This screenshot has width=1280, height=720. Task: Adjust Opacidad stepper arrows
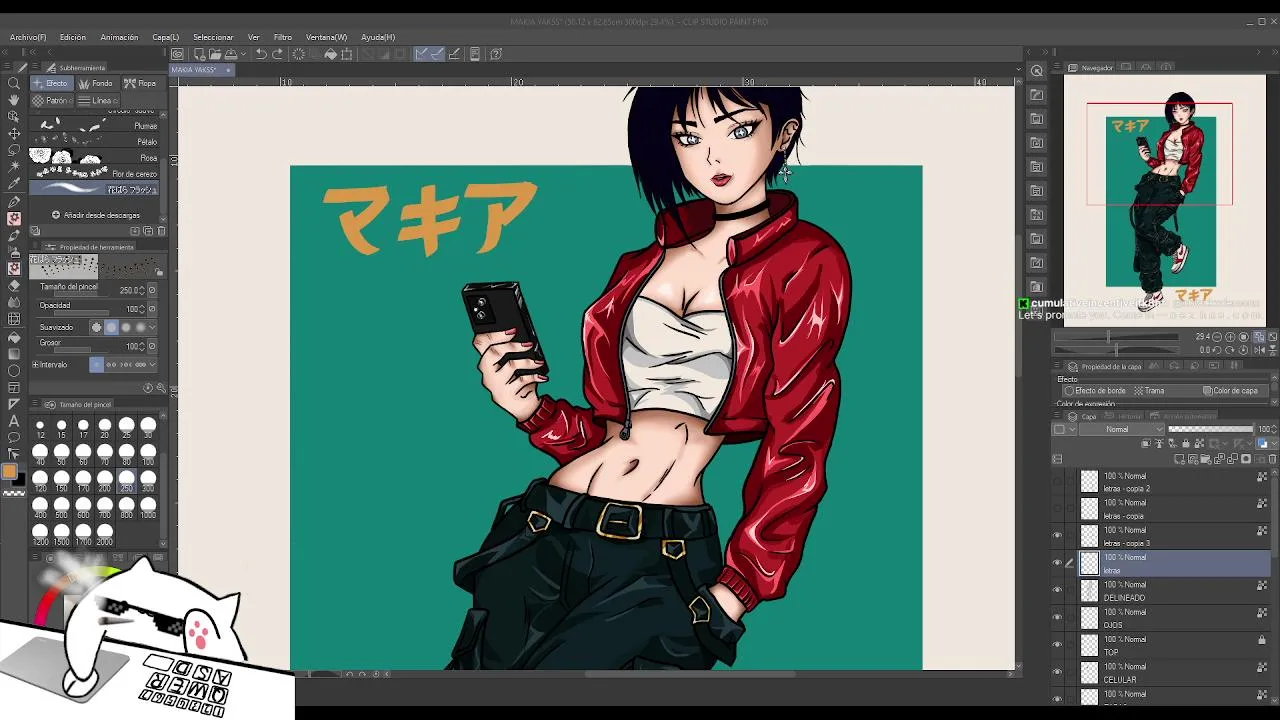142,309
